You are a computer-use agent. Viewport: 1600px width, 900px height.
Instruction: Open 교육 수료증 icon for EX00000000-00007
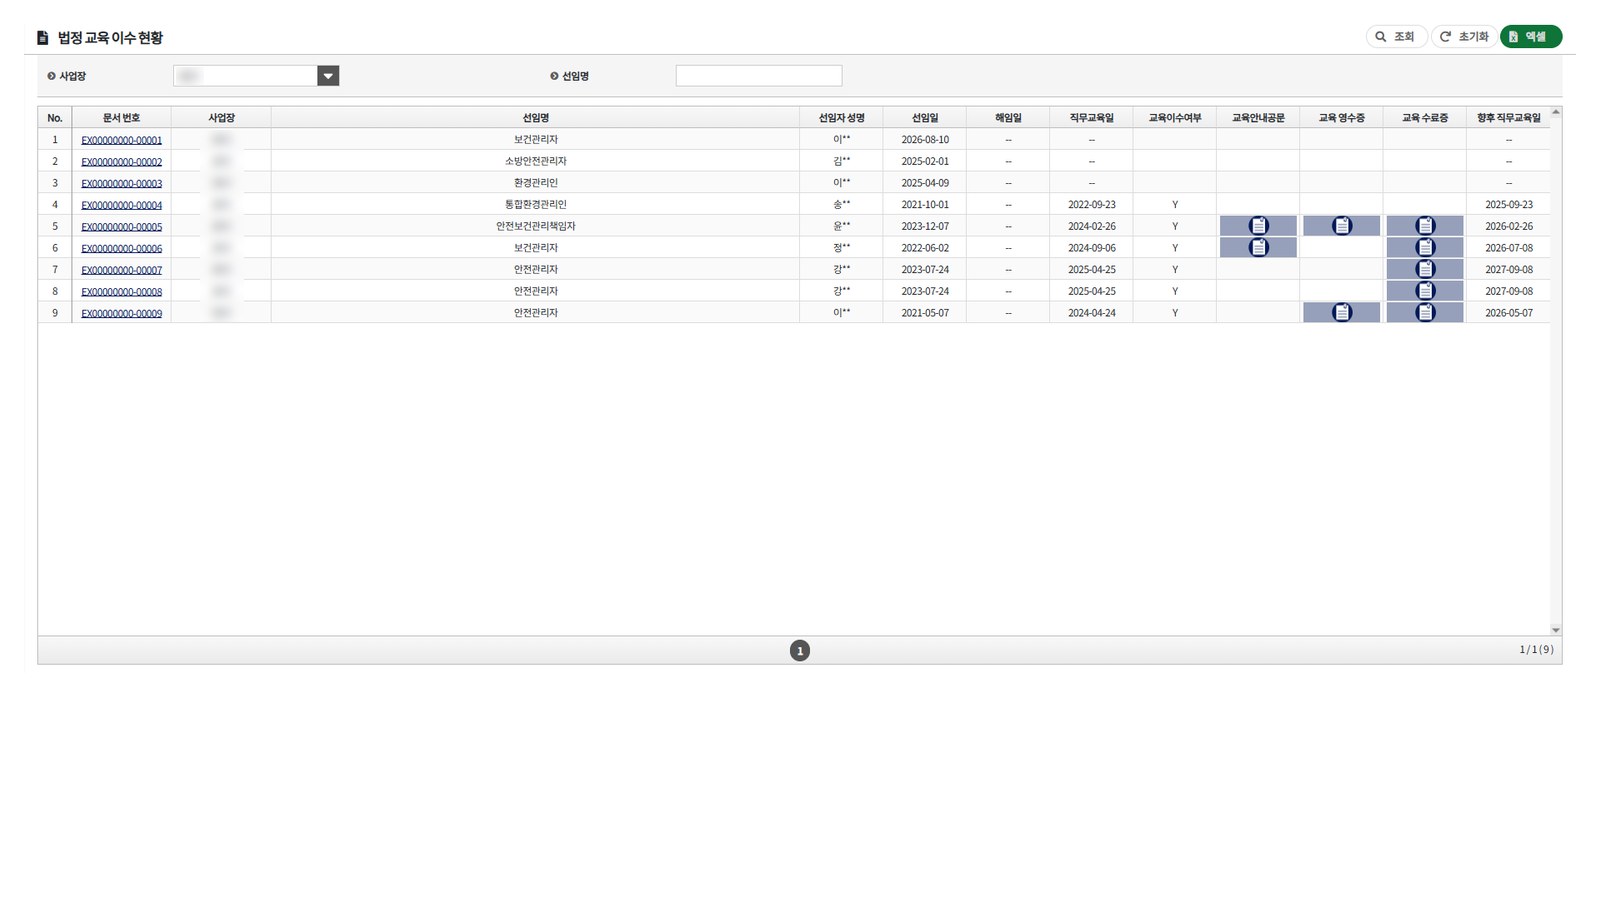(x=1425, y=269)
